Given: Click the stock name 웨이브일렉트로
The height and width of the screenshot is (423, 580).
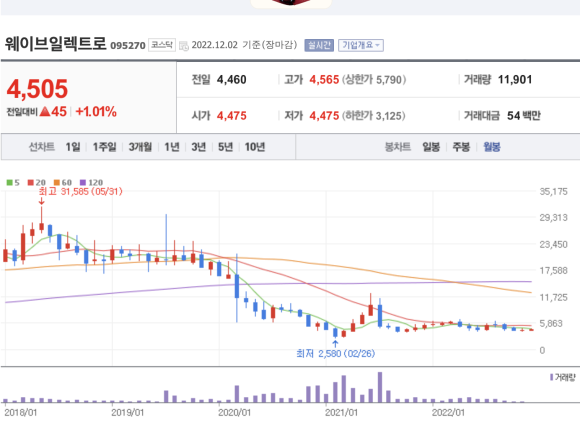Looking at the screenshot, I should click(x=55, y=44).
